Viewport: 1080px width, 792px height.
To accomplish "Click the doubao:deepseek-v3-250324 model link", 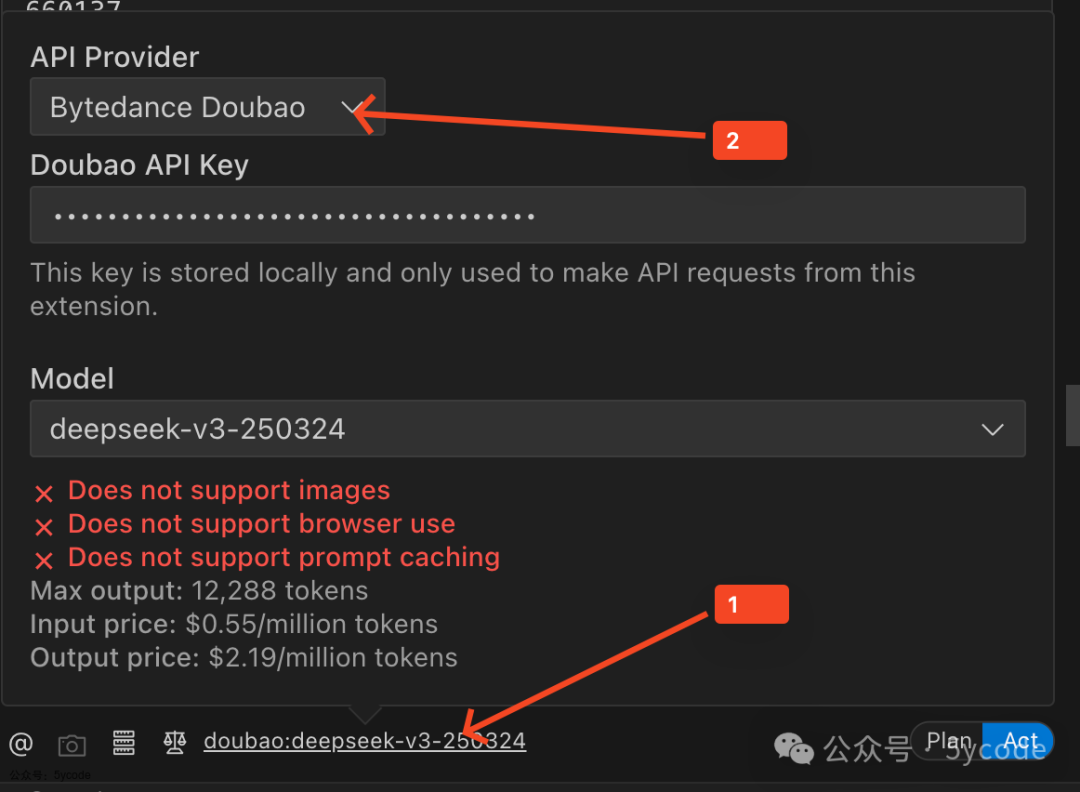I will pos(365,741).
